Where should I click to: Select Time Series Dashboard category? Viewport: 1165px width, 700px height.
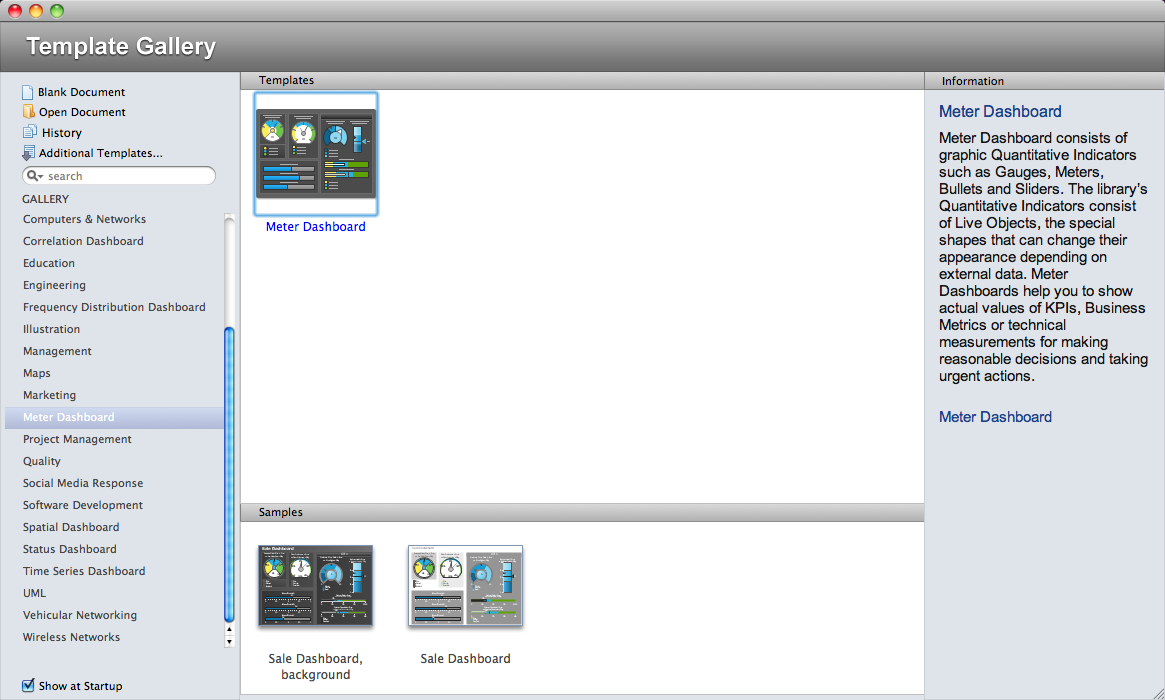click(84, 571)
